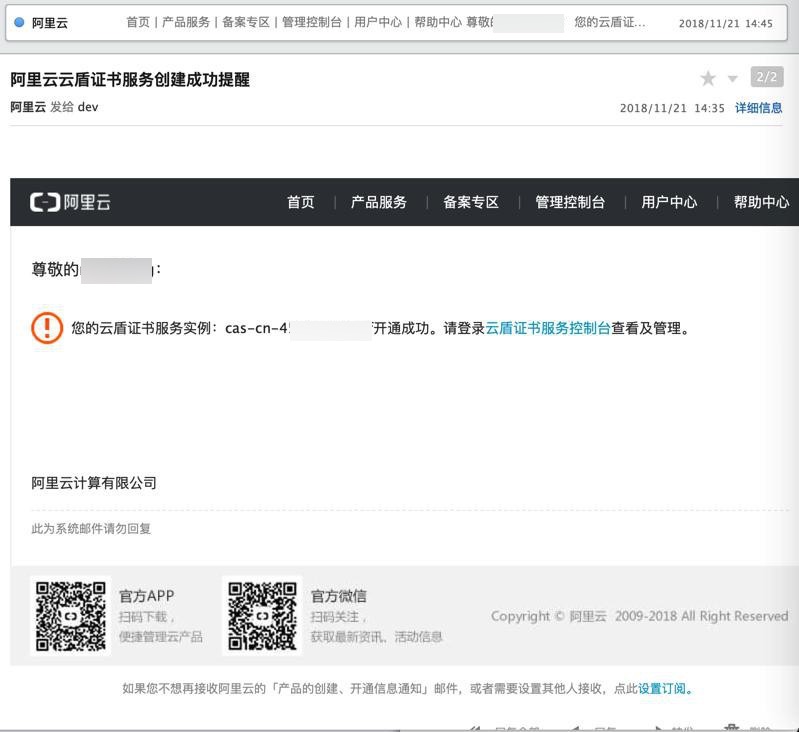
Task: Click 阿里云计算有限公司 signature text
Action: 94,483
